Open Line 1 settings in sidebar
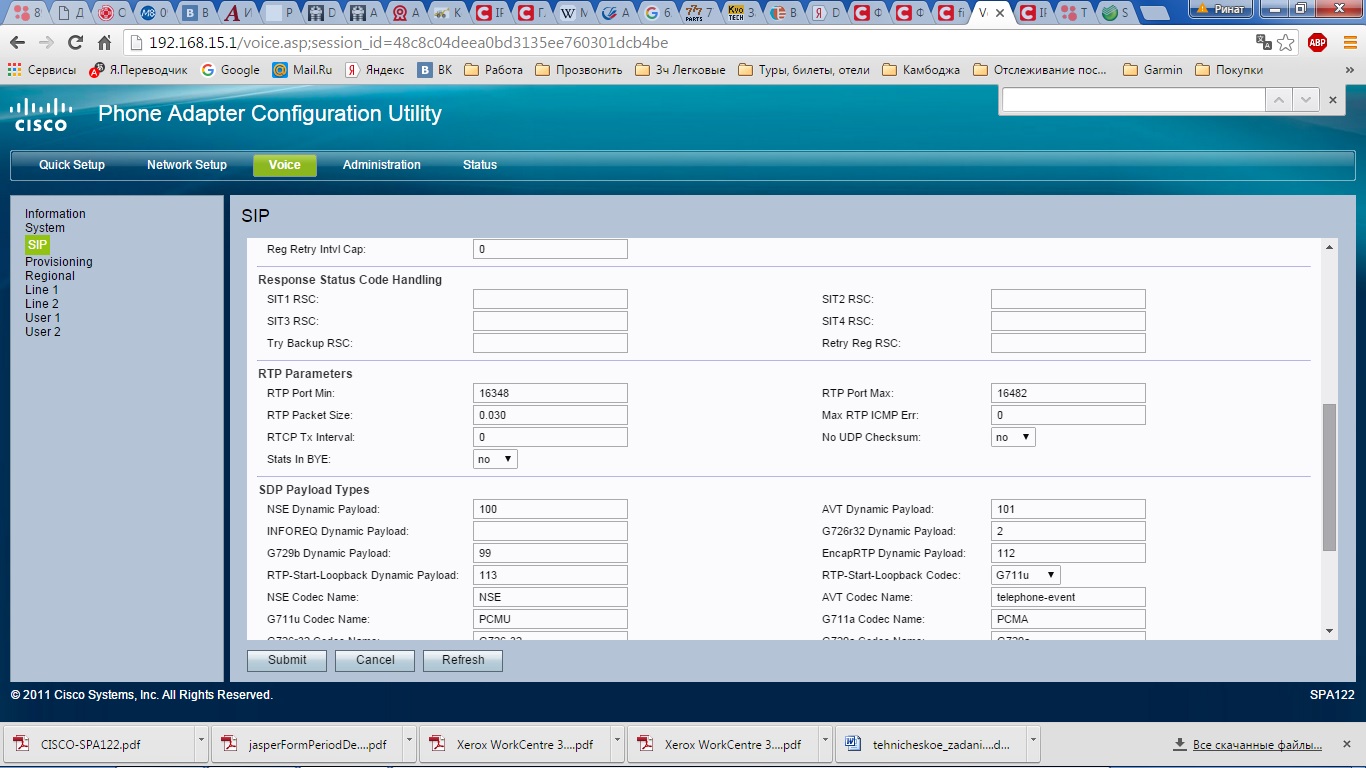The height and width of the screenshot is (768, 1366). click(42, 290)
